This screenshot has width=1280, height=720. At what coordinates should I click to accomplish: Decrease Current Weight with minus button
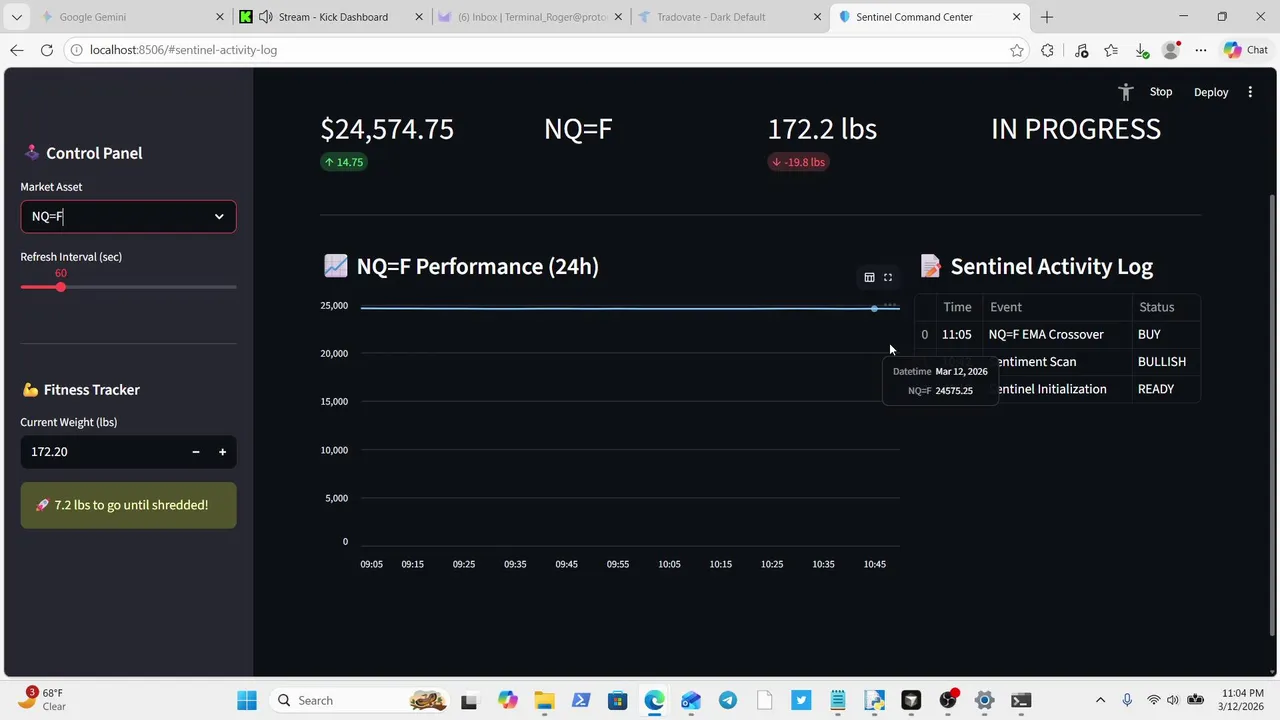pos(196,452)
